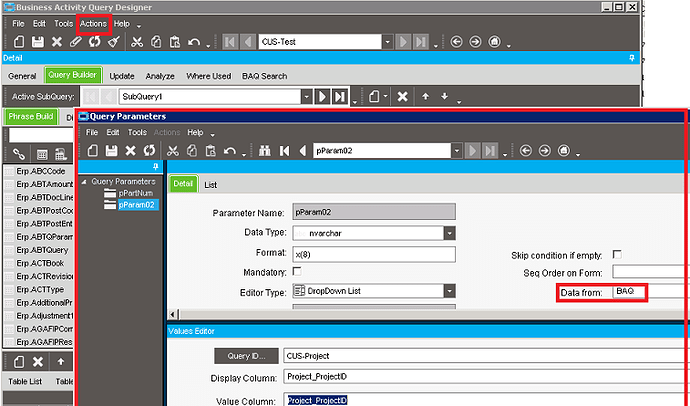Click Cut scissors icon in BAQ Designer toolbar
The height and width of the screenshot is (406, 690).
(x=137, y=42)
